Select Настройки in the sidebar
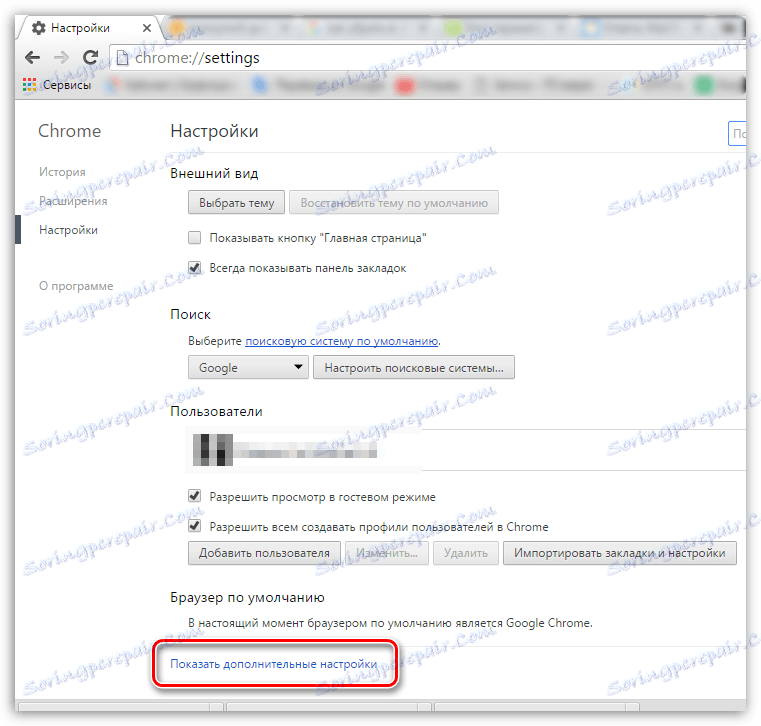The width and height of the screenshot is (761, 726). [68, 230]
